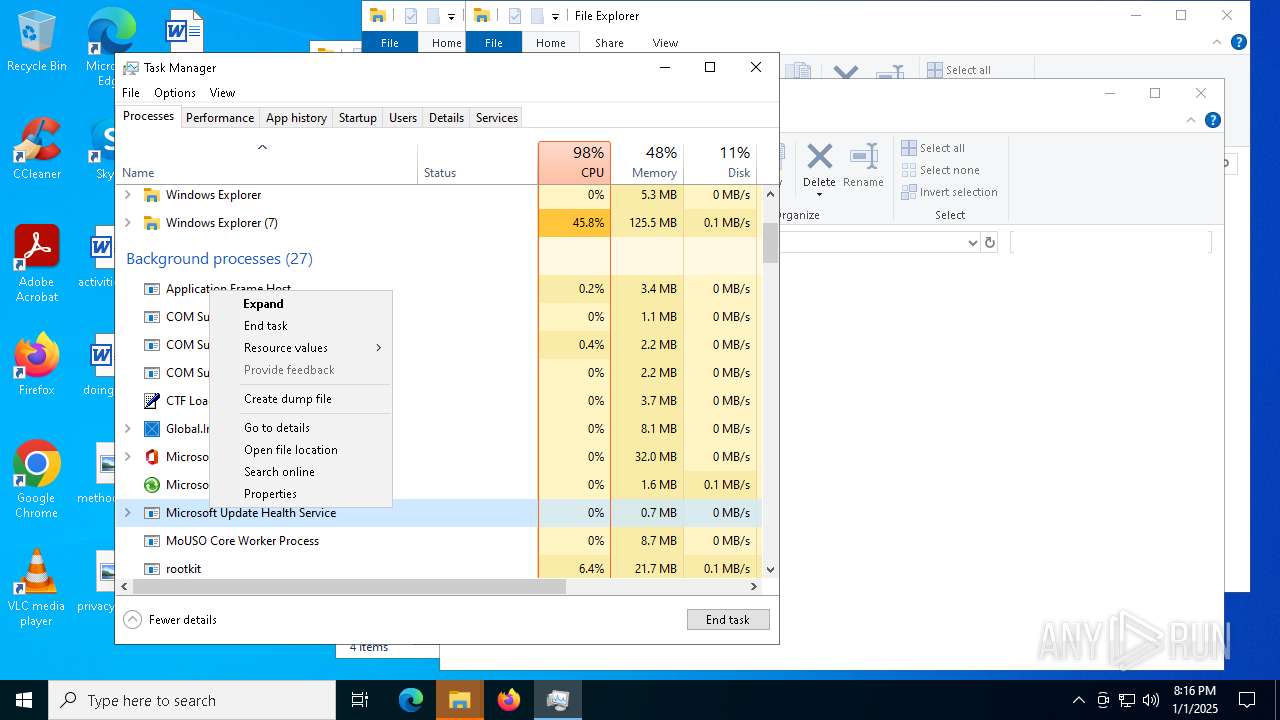
Task: Click Fewer details toggle
Action: pos(170,620)
